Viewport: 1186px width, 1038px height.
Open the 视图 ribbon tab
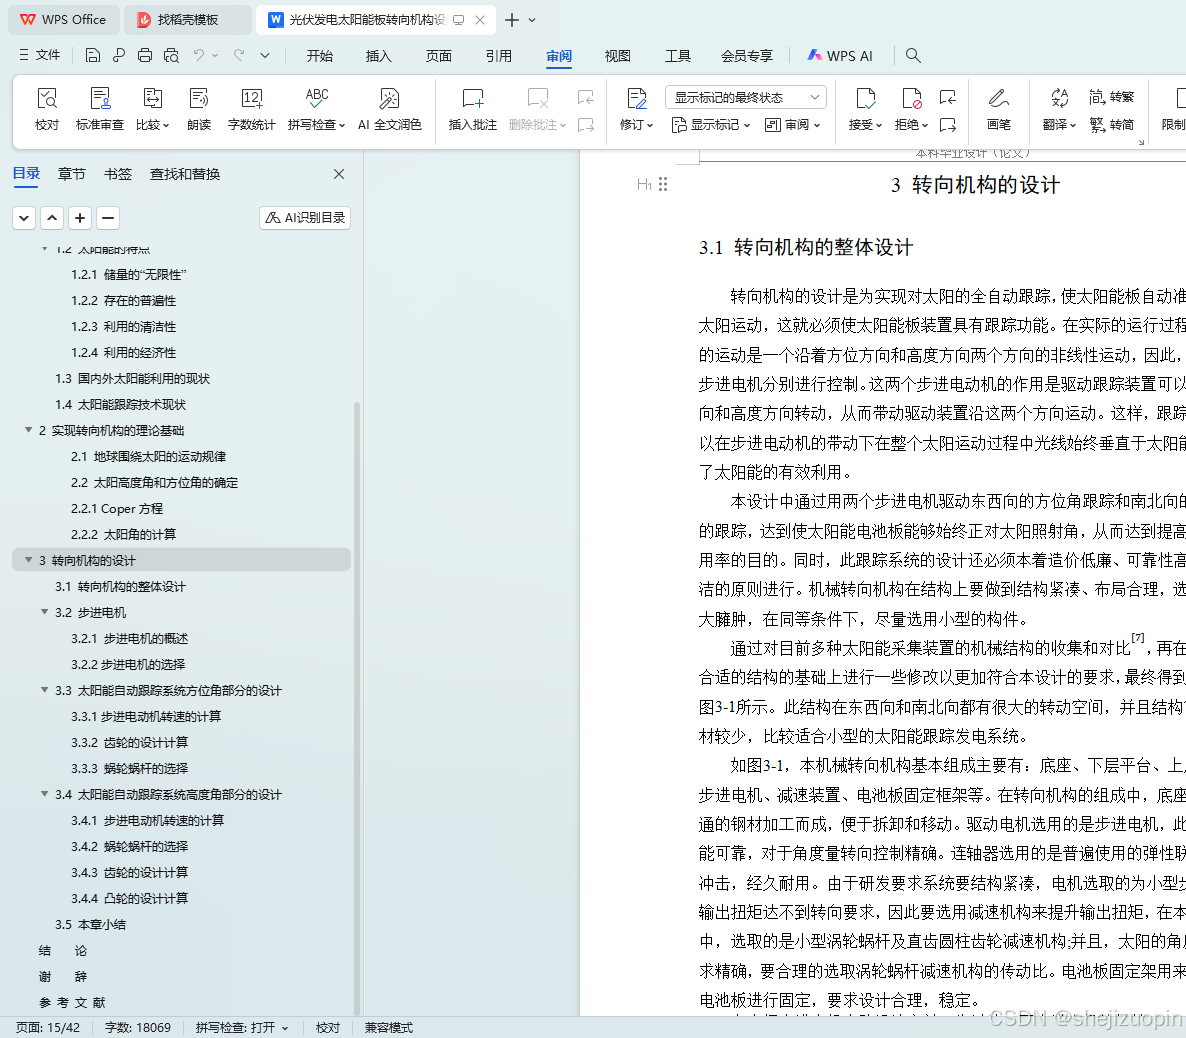(x=617, y=55)
